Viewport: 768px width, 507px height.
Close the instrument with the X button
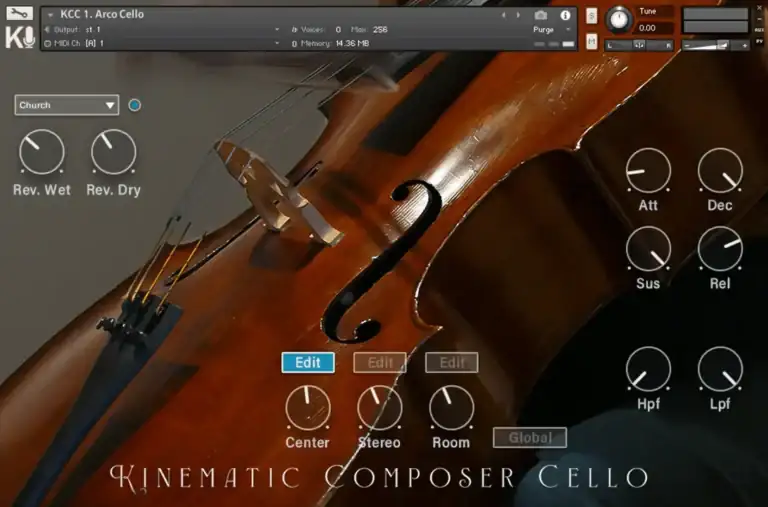[760, 8]
